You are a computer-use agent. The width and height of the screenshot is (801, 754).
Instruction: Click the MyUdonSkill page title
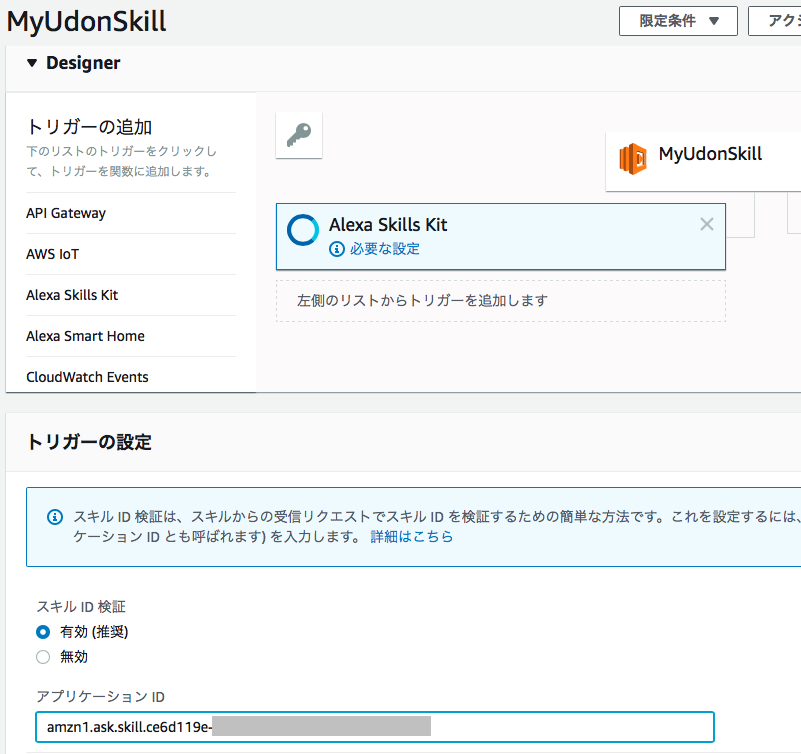pos(86,21)
